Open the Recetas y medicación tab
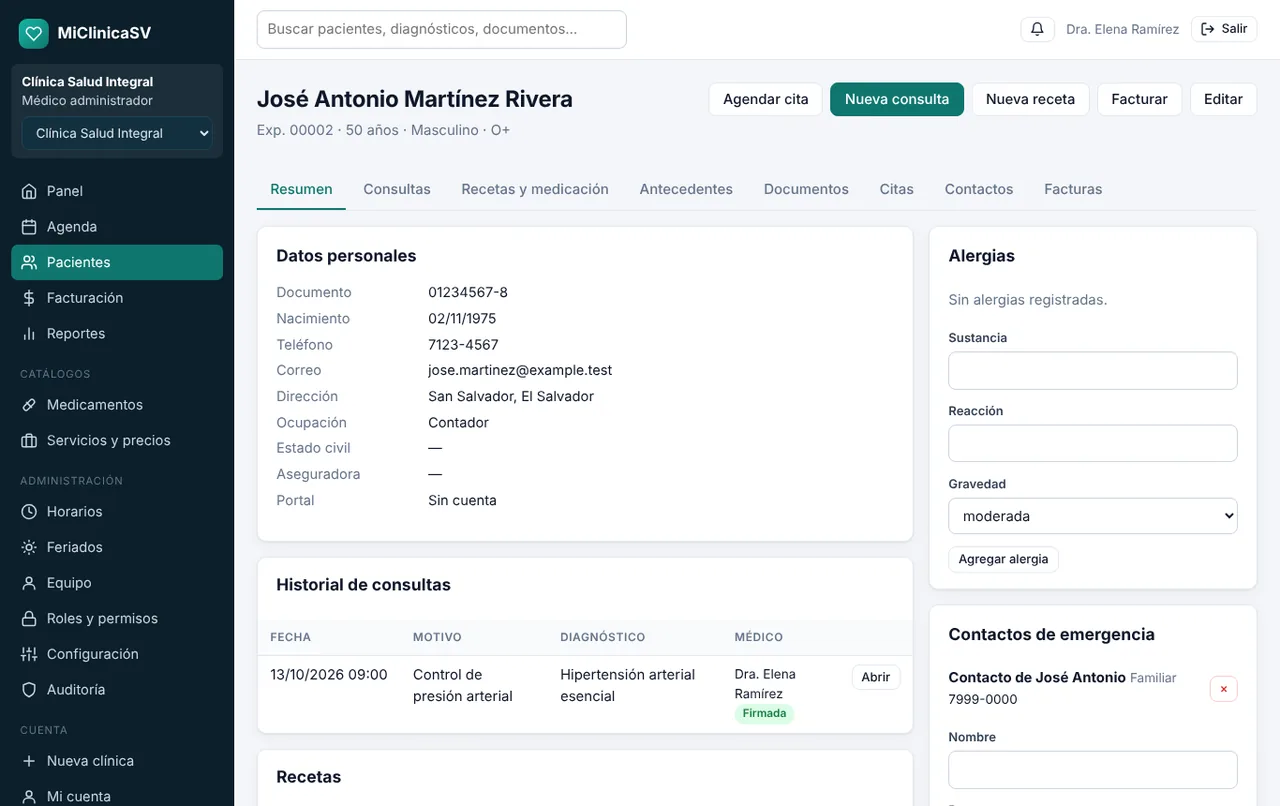 pos(535,189)
